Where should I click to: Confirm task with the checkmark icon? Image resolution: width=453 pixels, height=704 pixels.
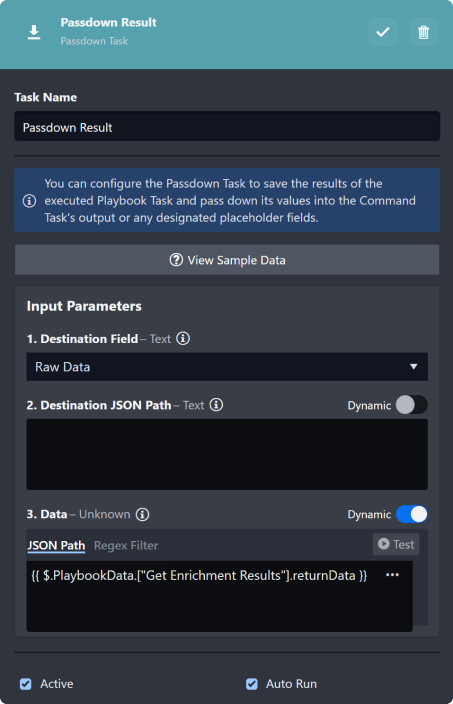[383, 32]
